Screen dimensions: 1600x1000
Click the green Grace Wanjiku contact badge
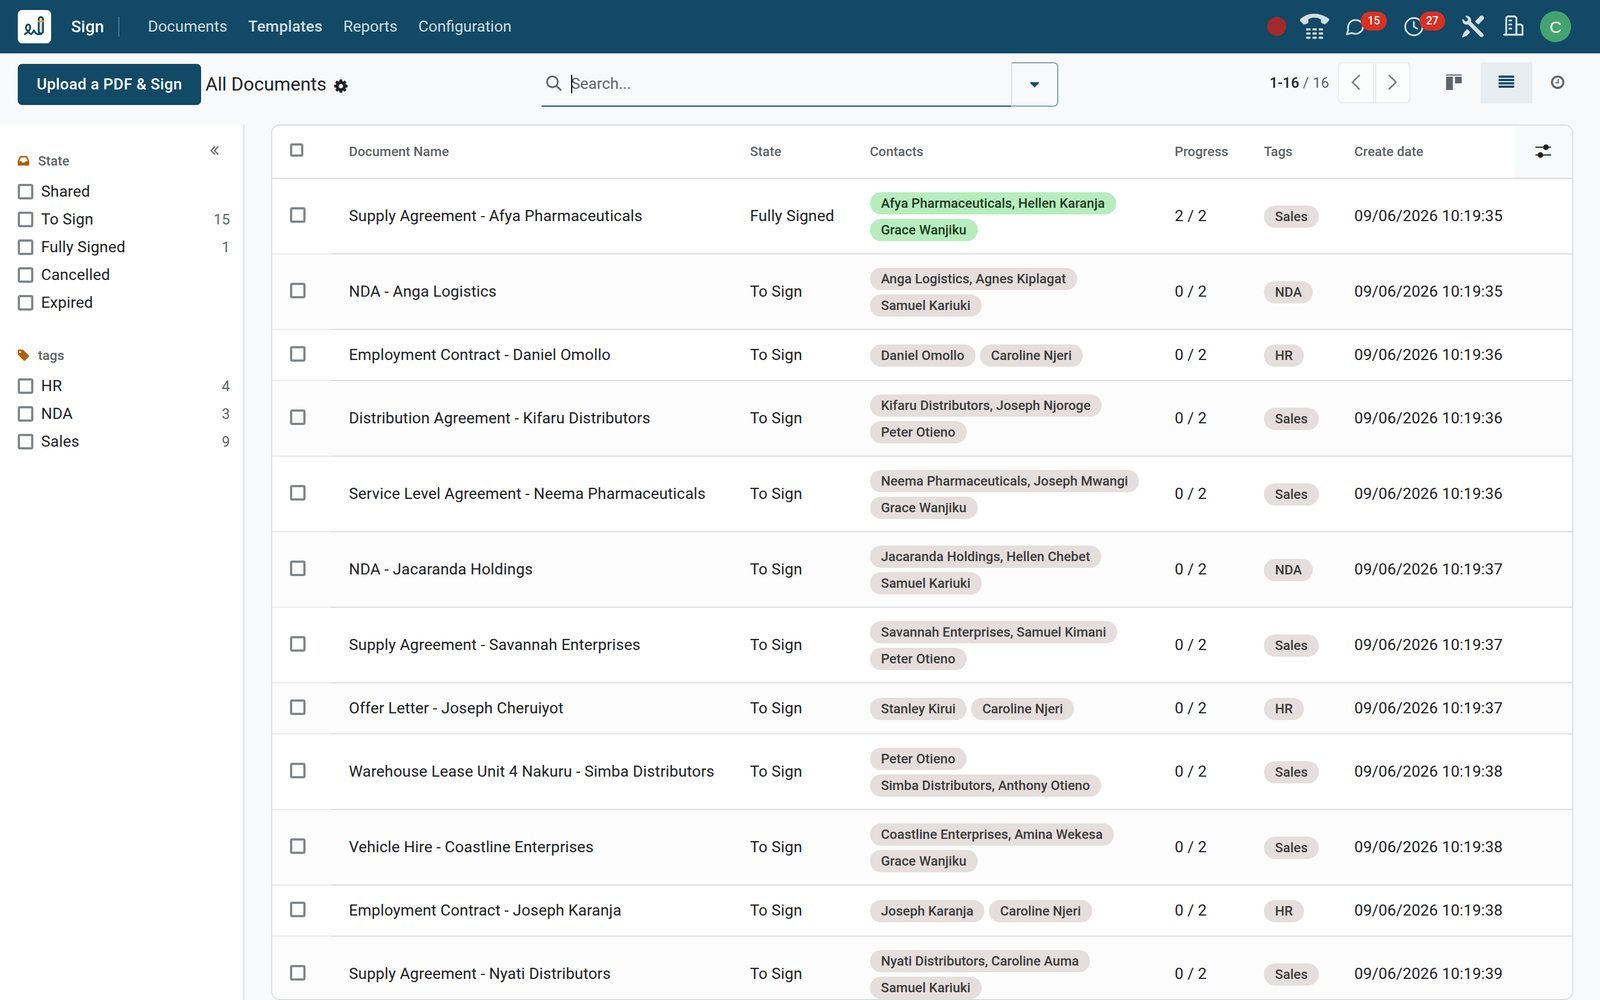pyautogui.click(x=923, y=230)
